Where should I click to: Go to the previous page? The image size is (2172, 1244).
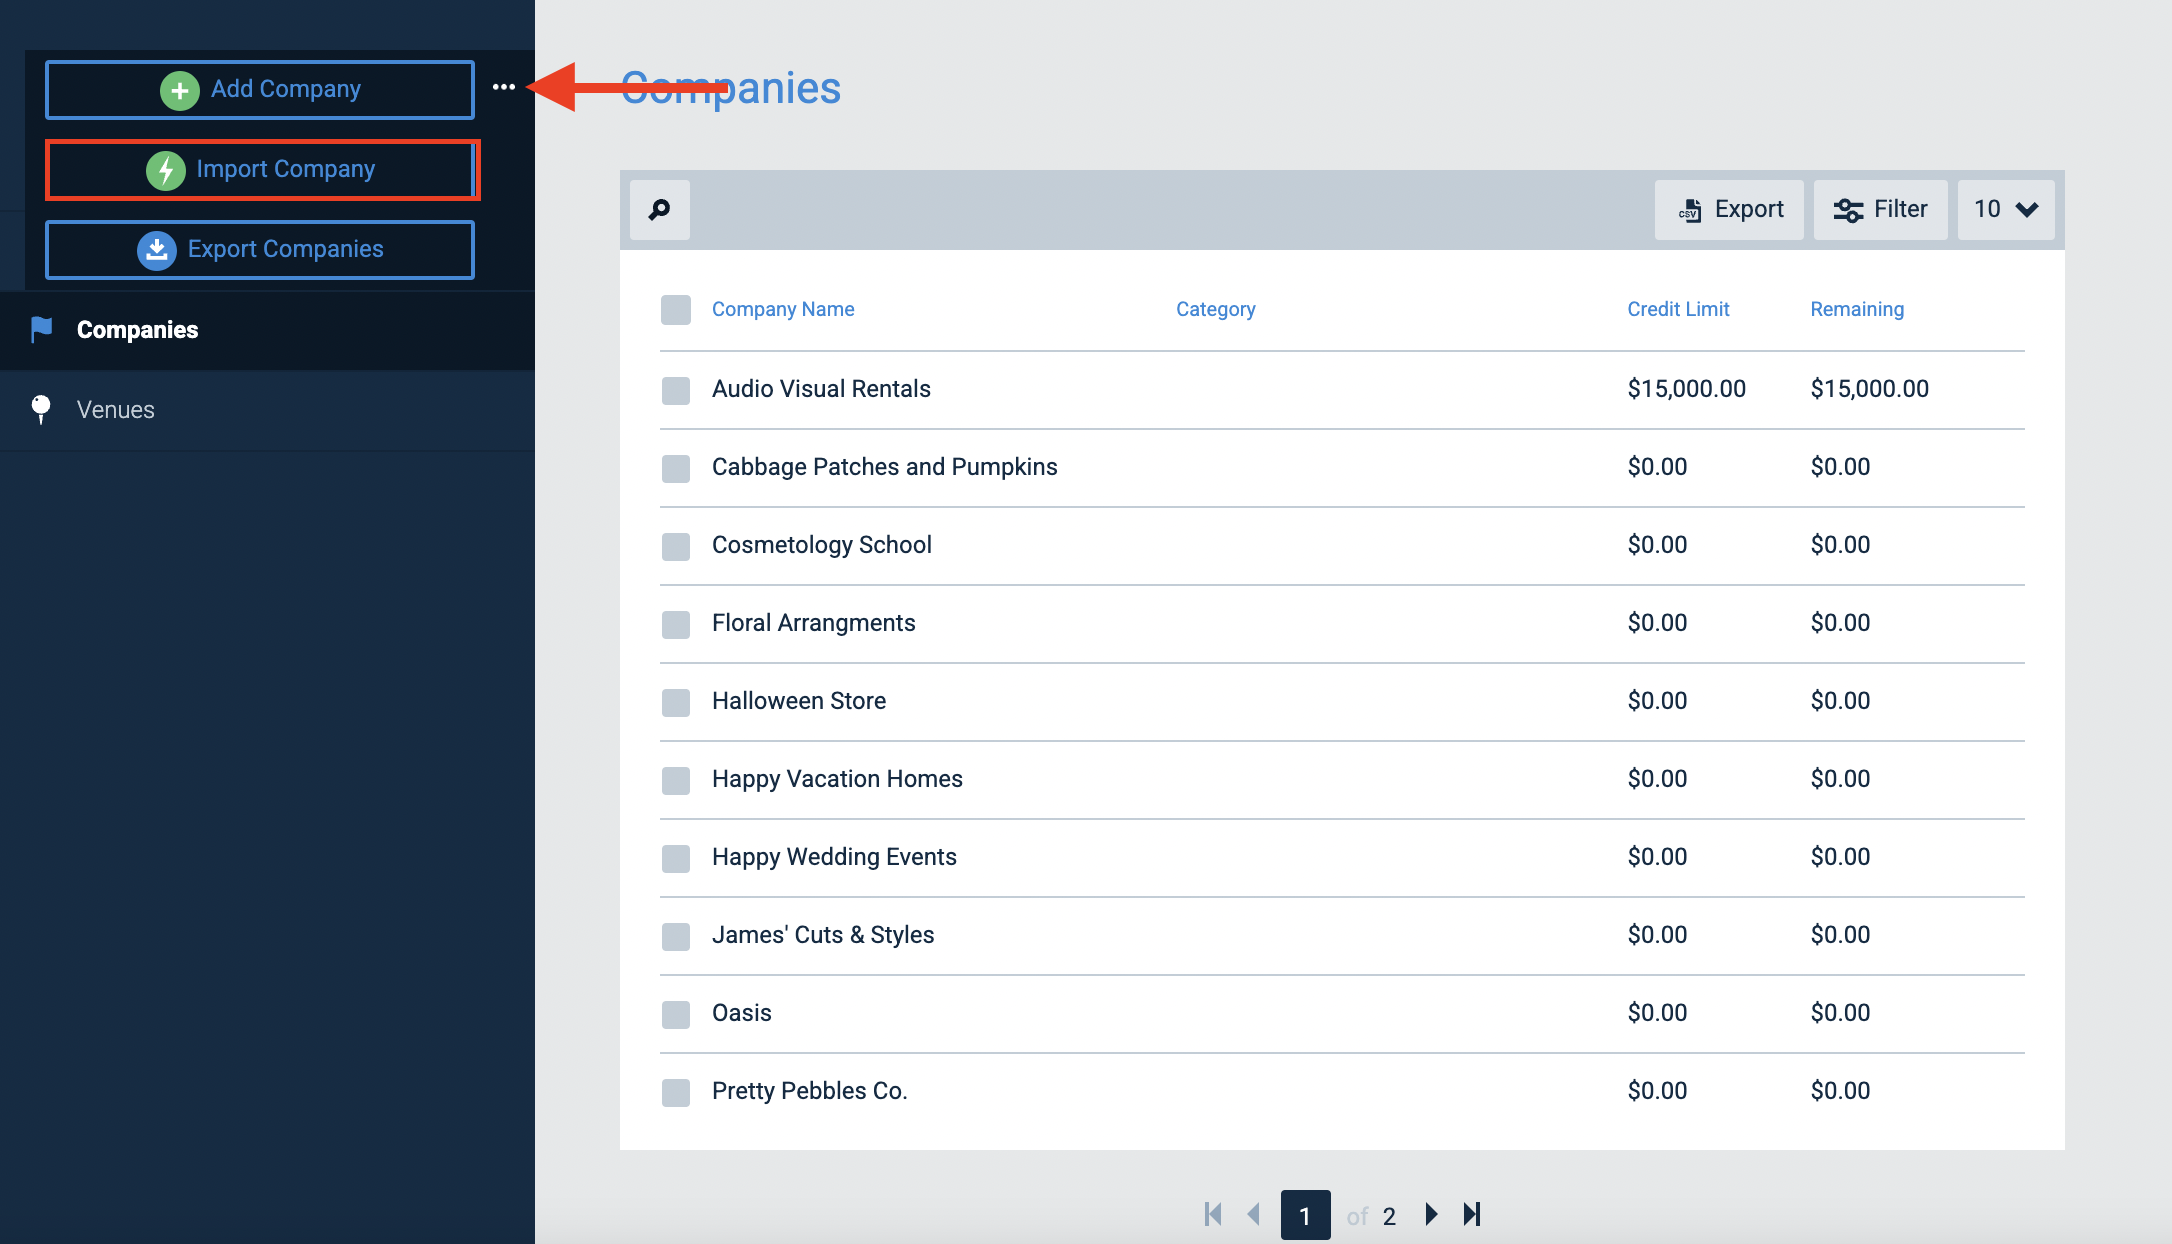tap(1253, 1215)
